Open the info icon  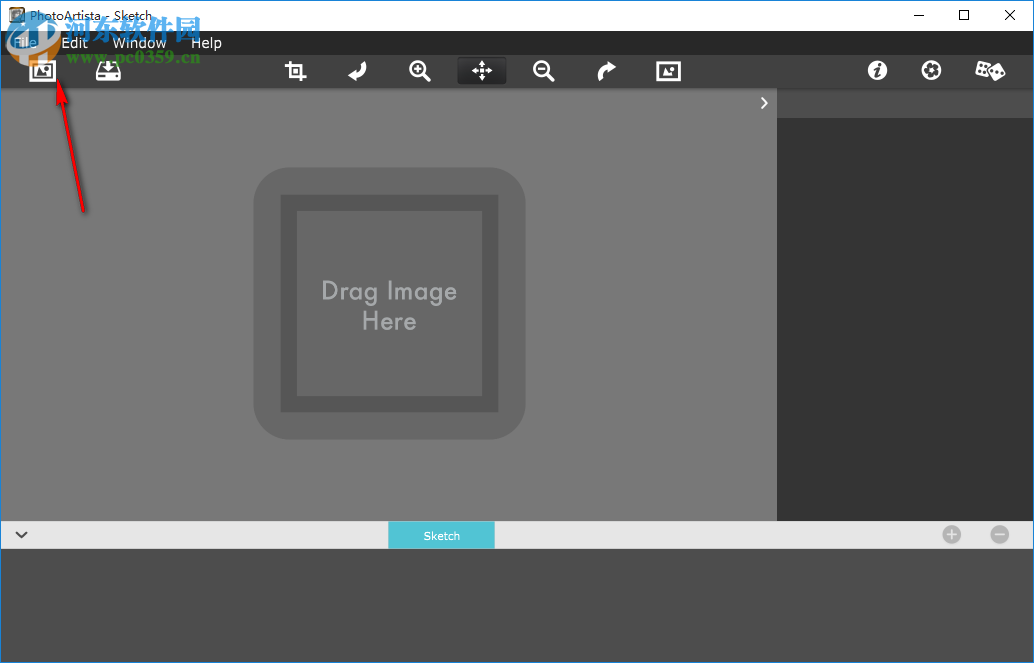click(x=877, y=71)
